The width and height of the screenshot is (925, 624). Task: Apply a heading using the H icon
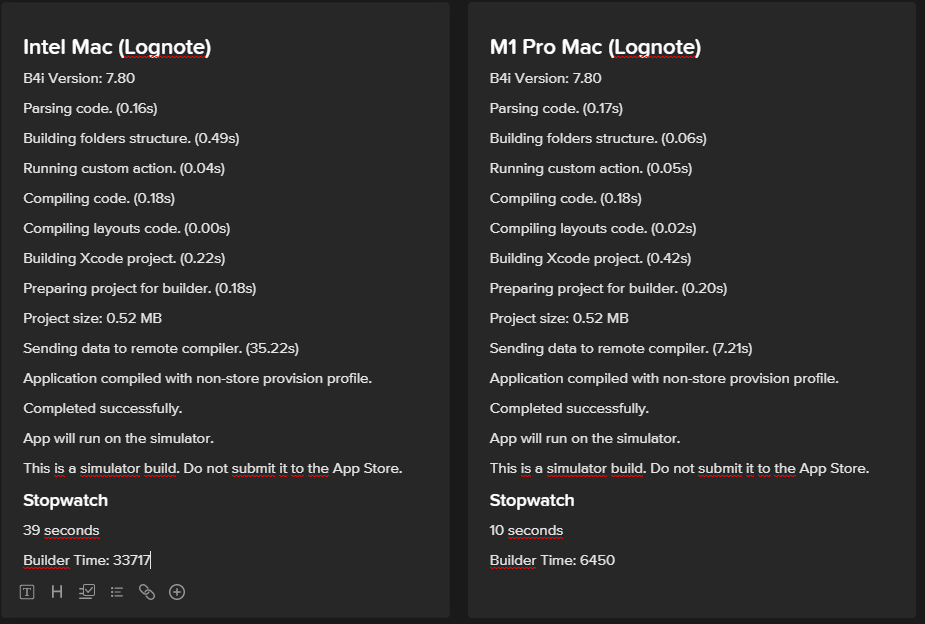(57, 591)
